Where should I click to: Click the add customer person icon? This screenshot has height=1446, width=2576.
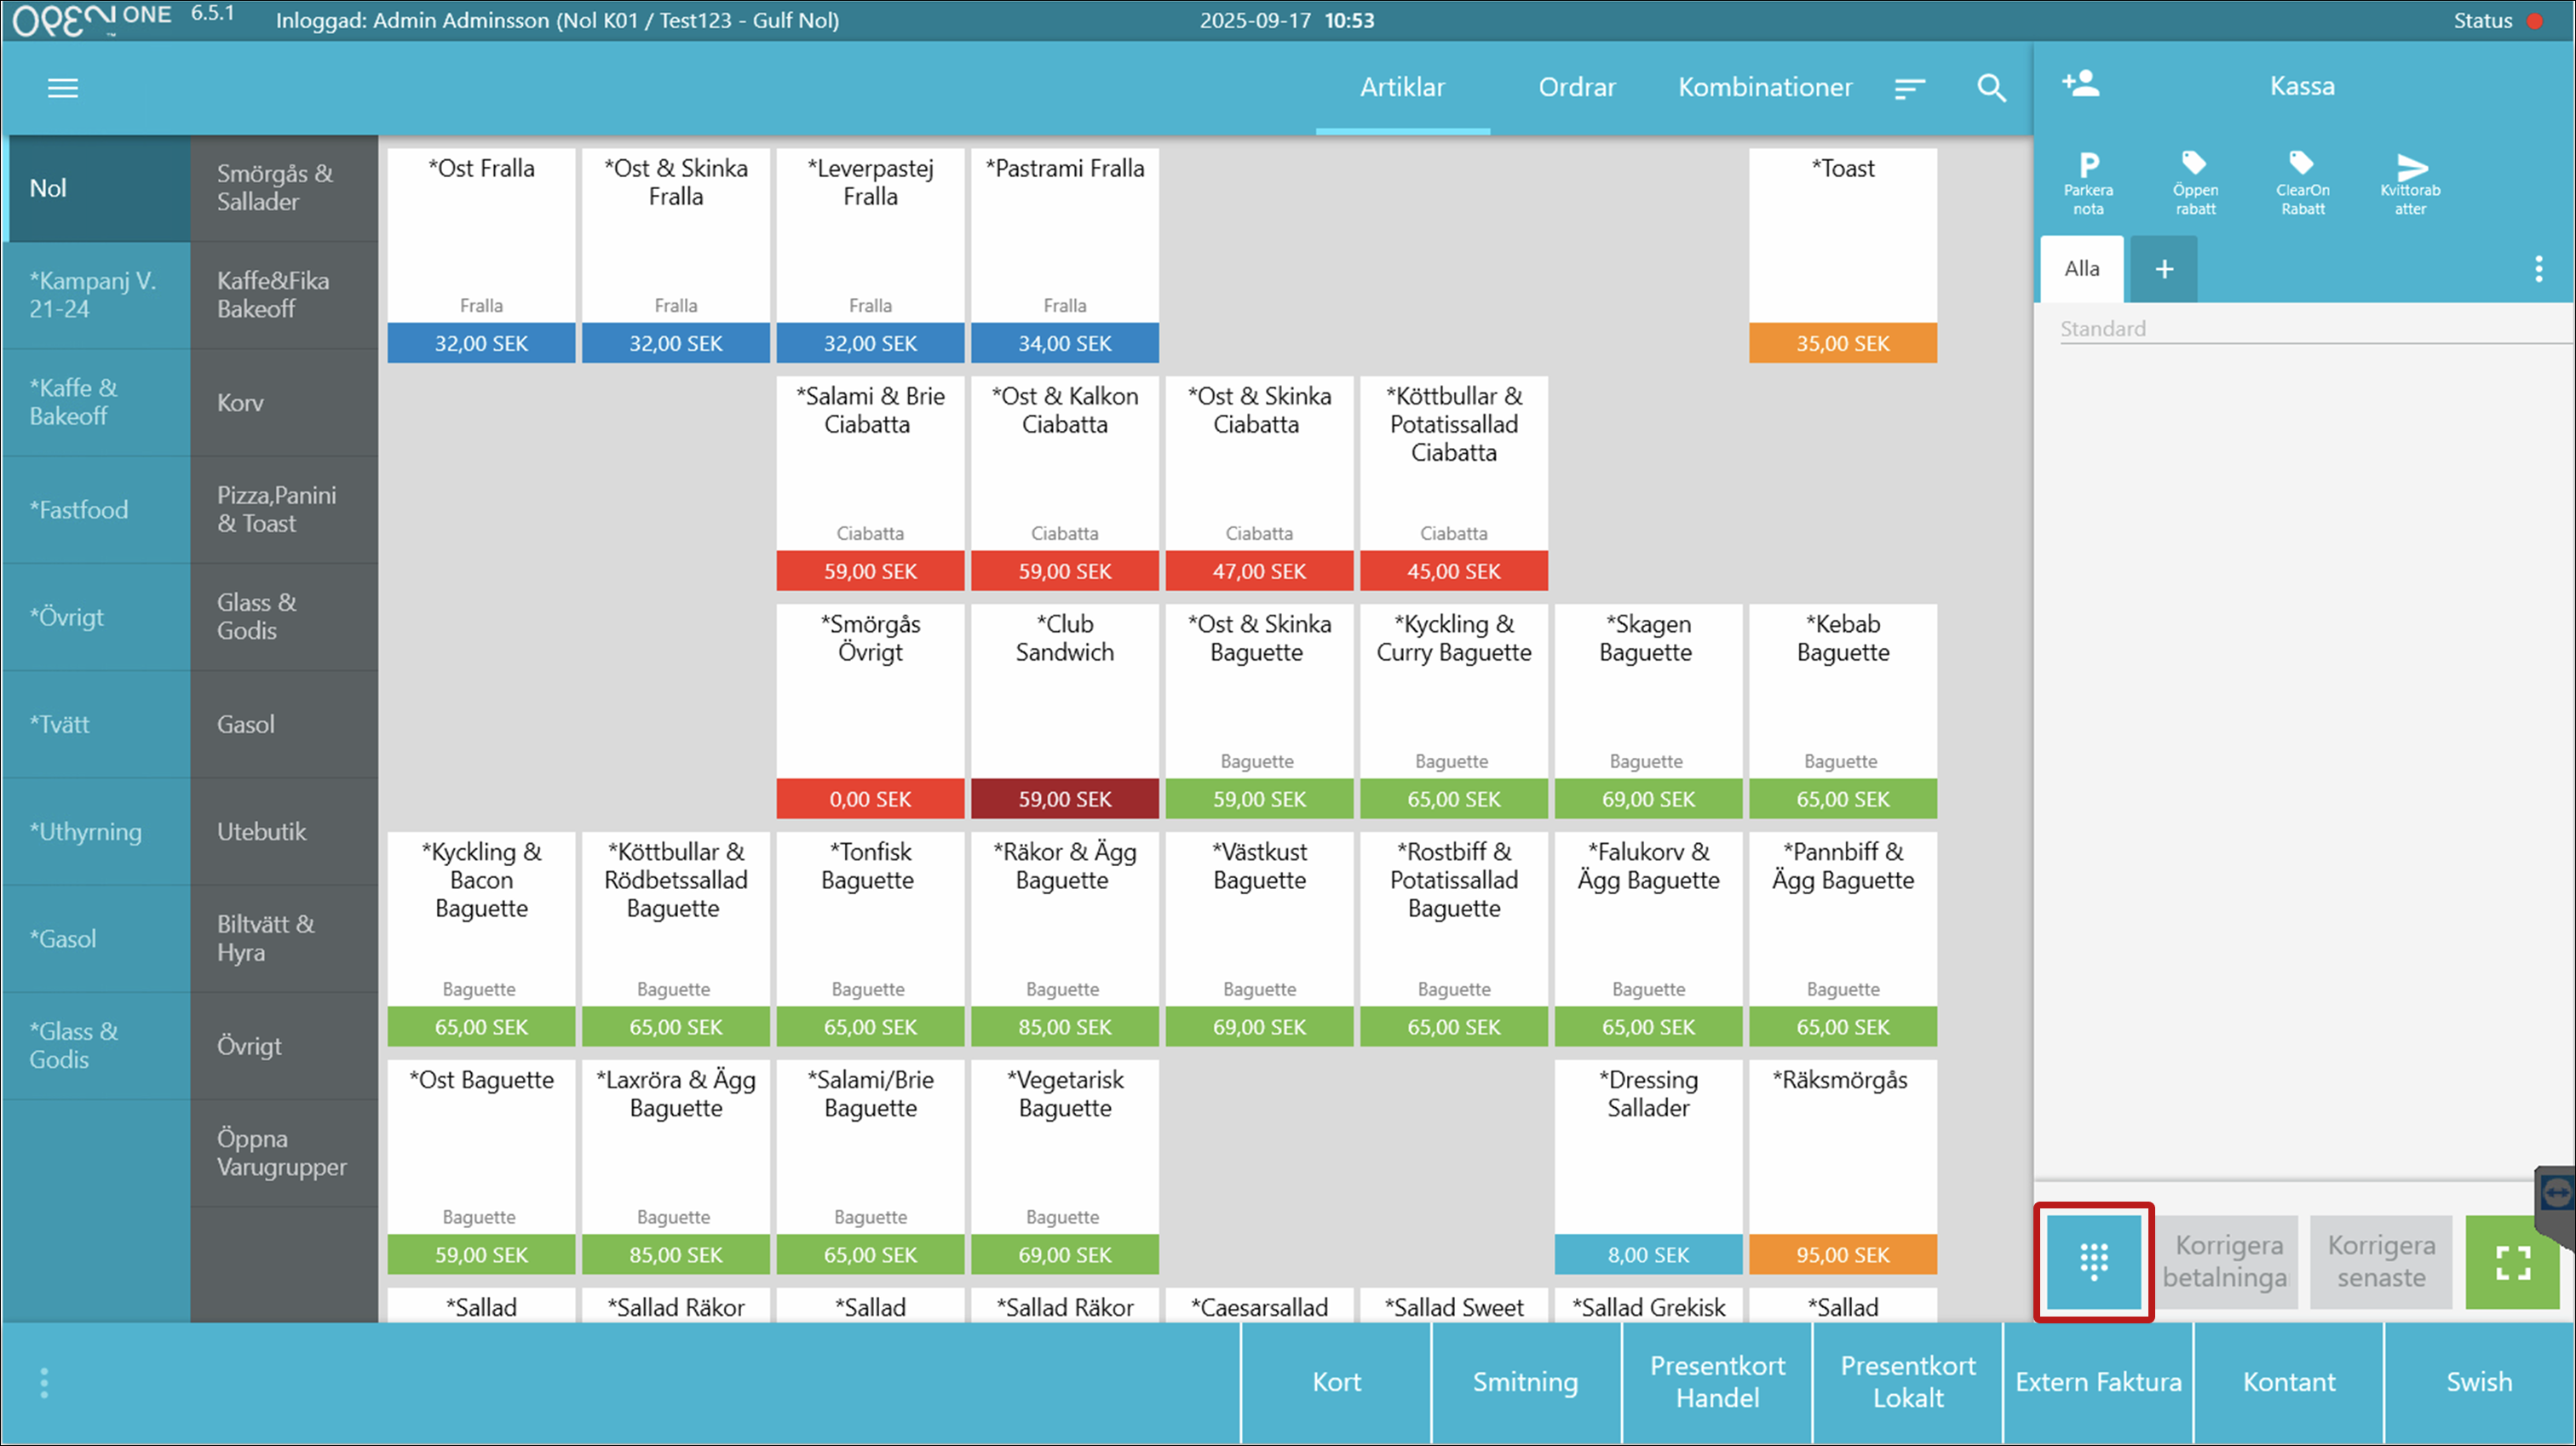2081,84
